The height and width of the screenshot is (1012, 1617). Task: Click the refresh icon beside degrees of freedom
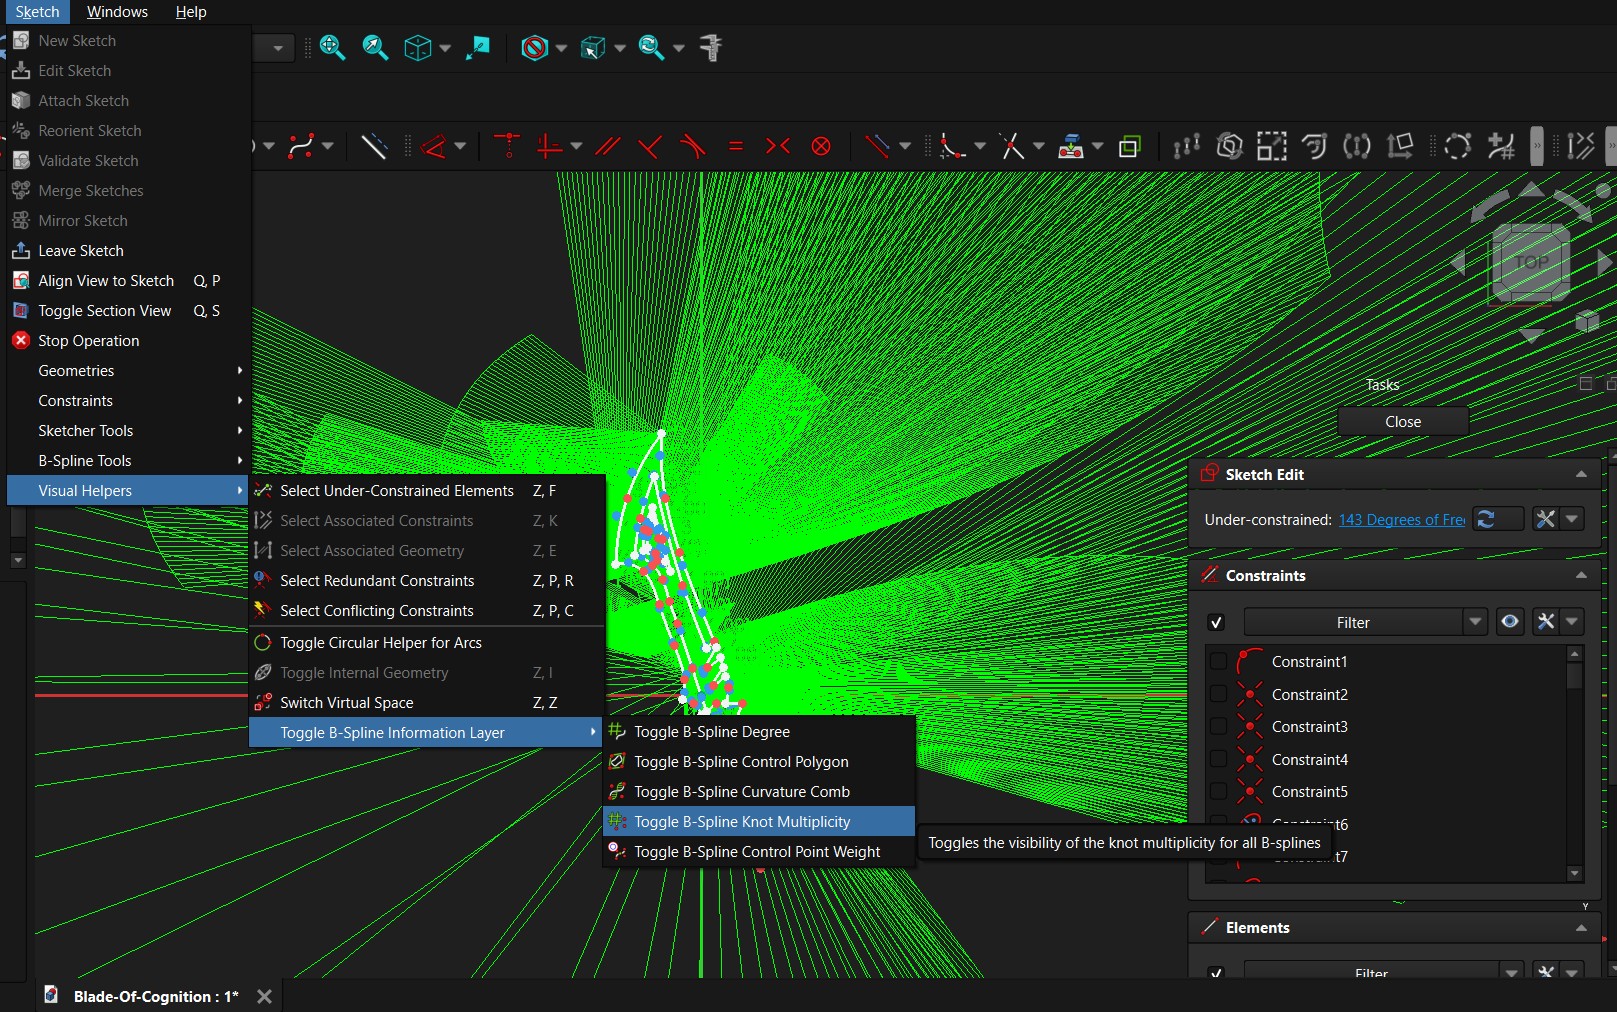click(1487, 519)
